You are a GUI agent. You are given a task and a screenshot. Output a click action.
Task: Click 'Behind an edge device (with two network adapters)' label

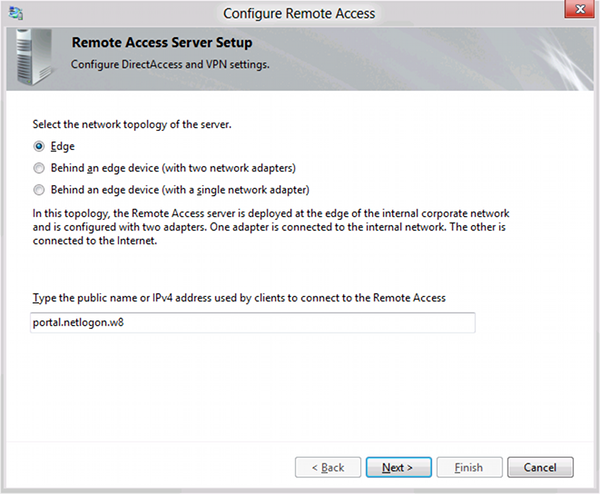(173, 168)
